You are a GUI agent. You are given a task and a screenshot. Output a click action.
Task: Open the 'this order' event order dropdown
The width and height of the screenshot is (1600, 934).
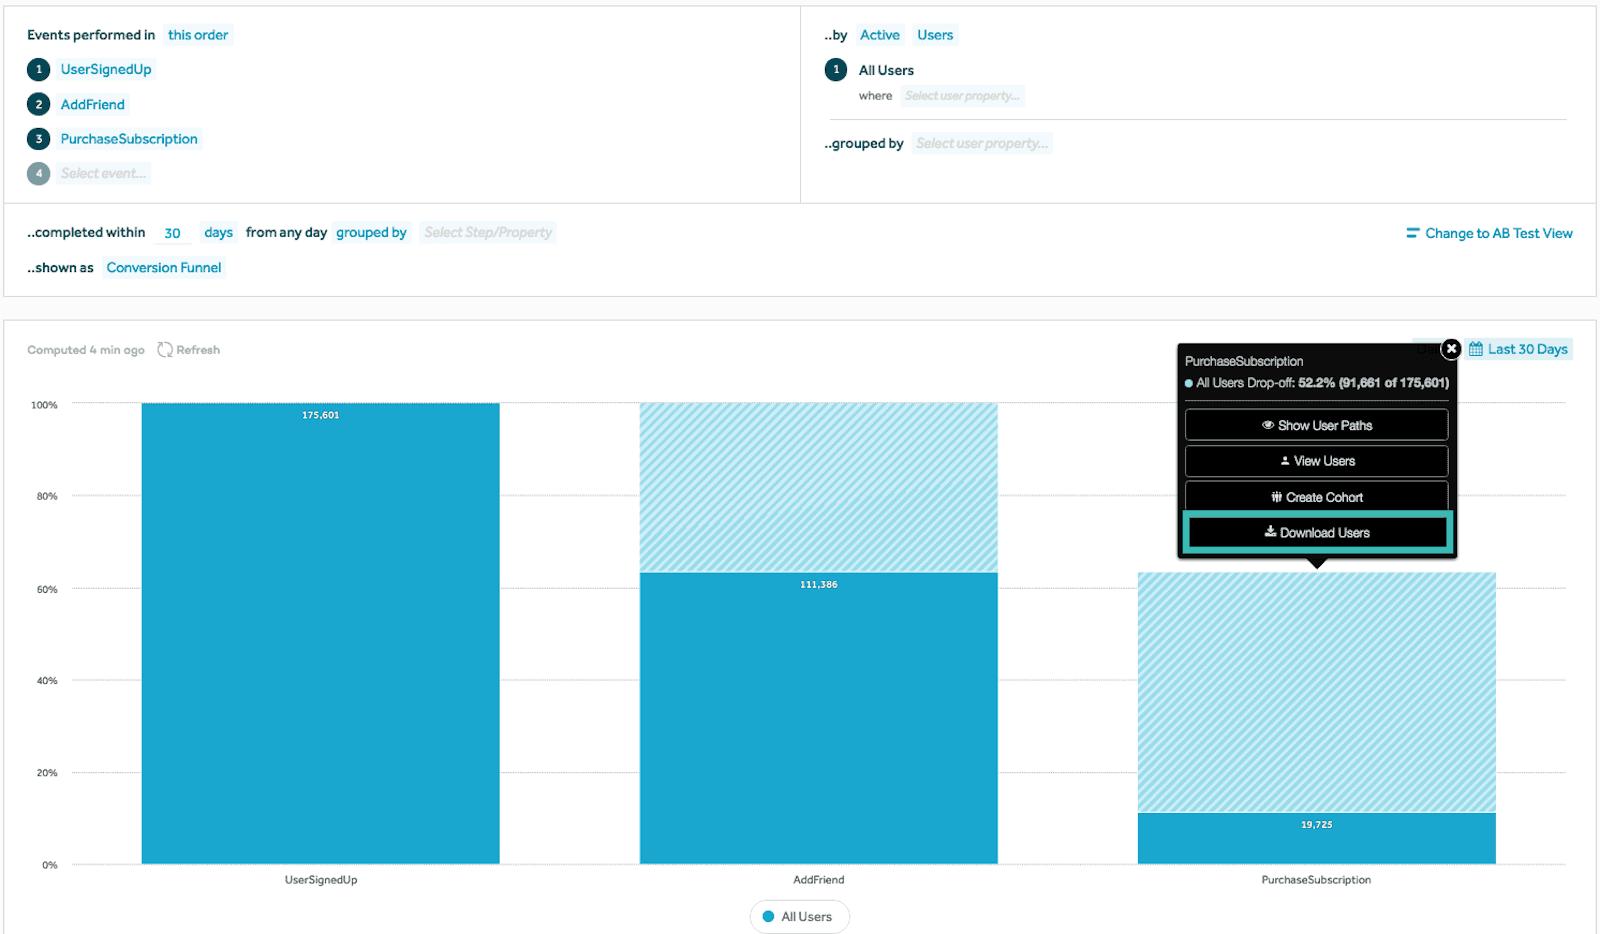[198, 35]
